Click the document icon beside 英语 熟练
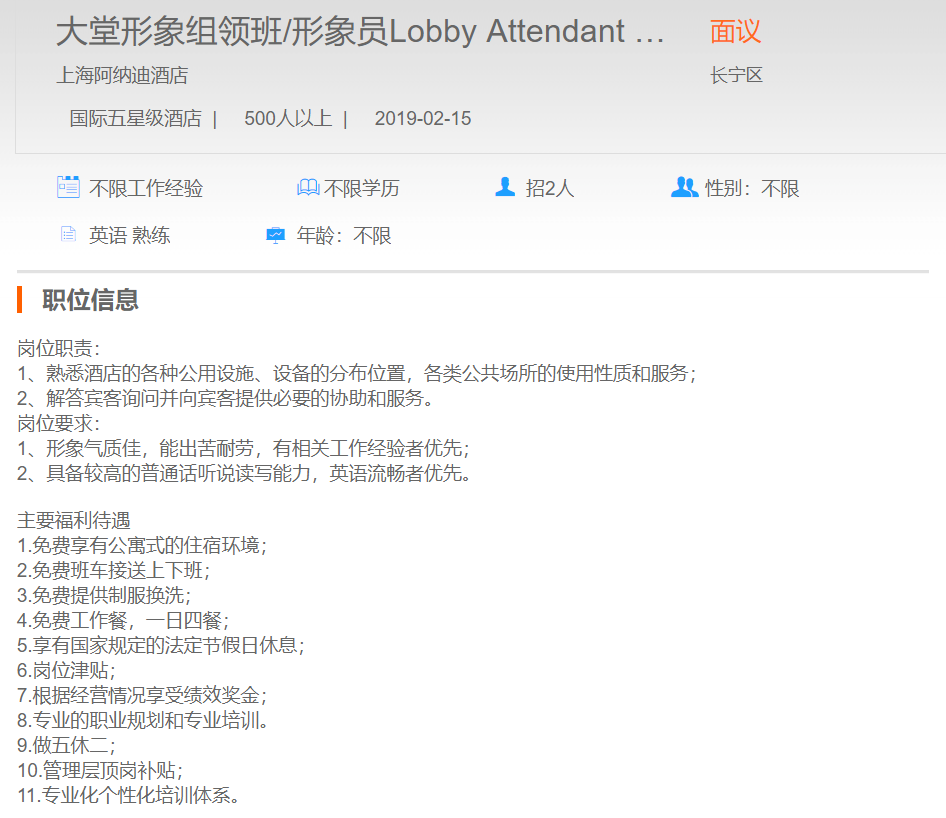 click(68, 235)
